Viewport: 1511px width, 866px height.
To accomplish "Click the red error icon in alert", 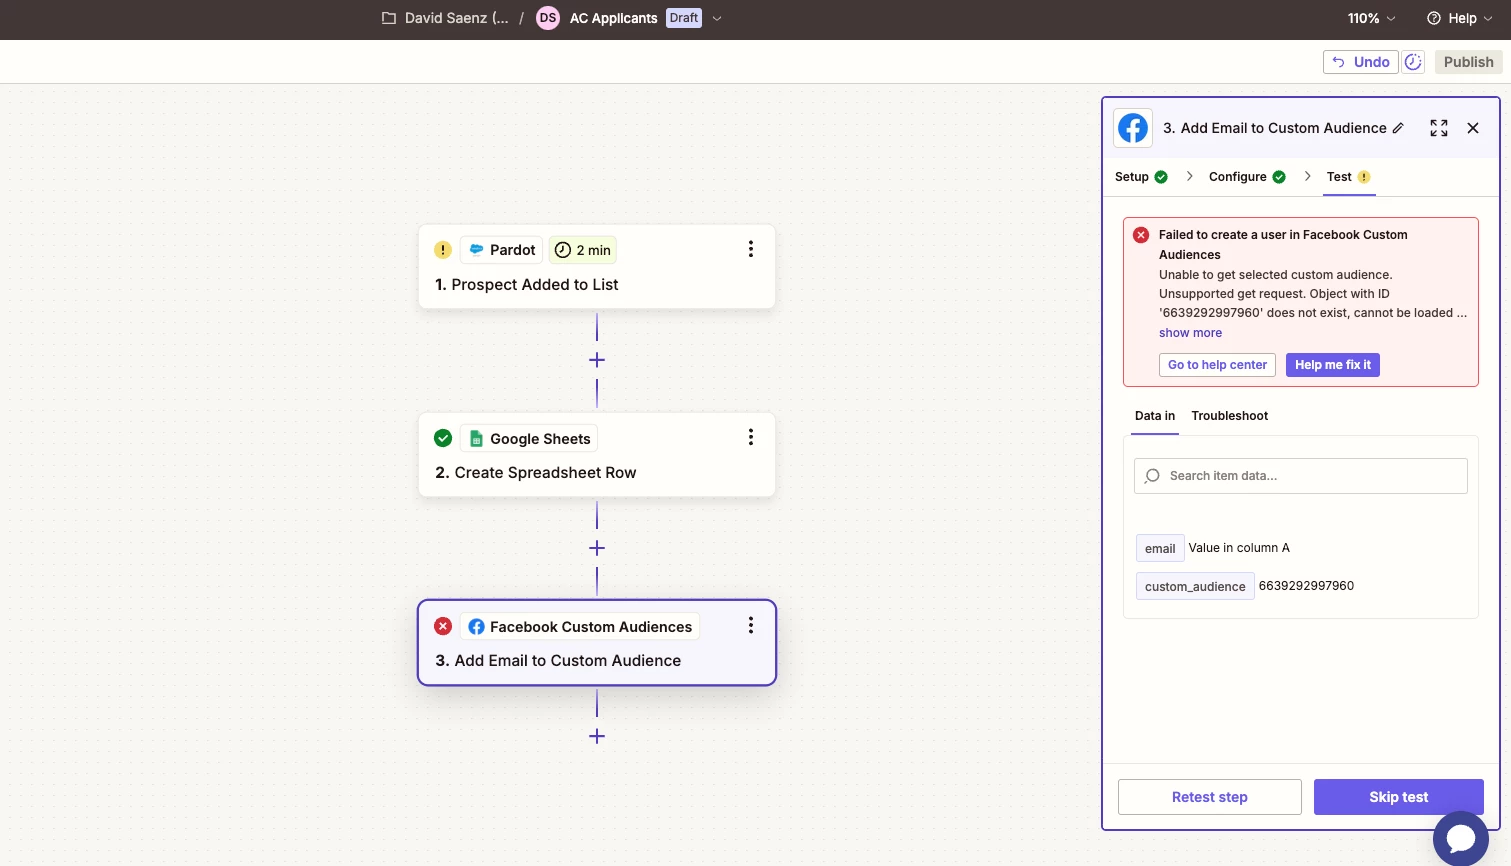I will (1141, 235).
